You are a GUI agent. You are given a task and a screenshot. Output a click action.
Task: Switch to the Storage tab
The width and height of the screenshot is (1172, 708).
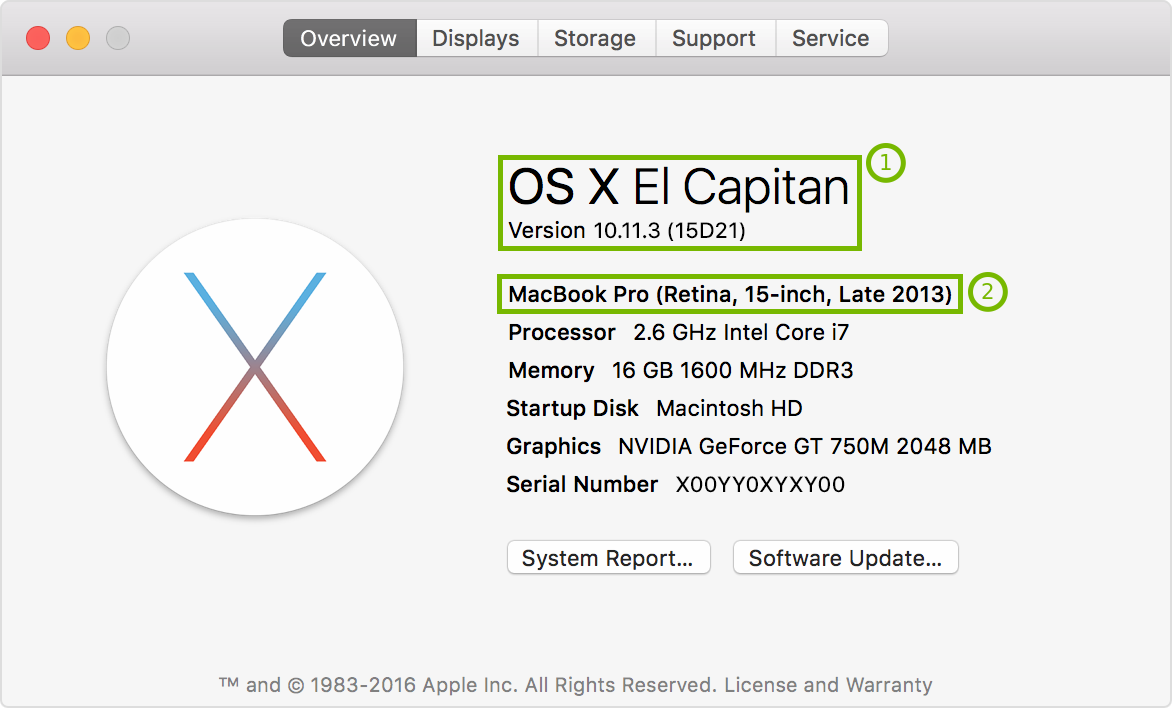coord(595,38)
